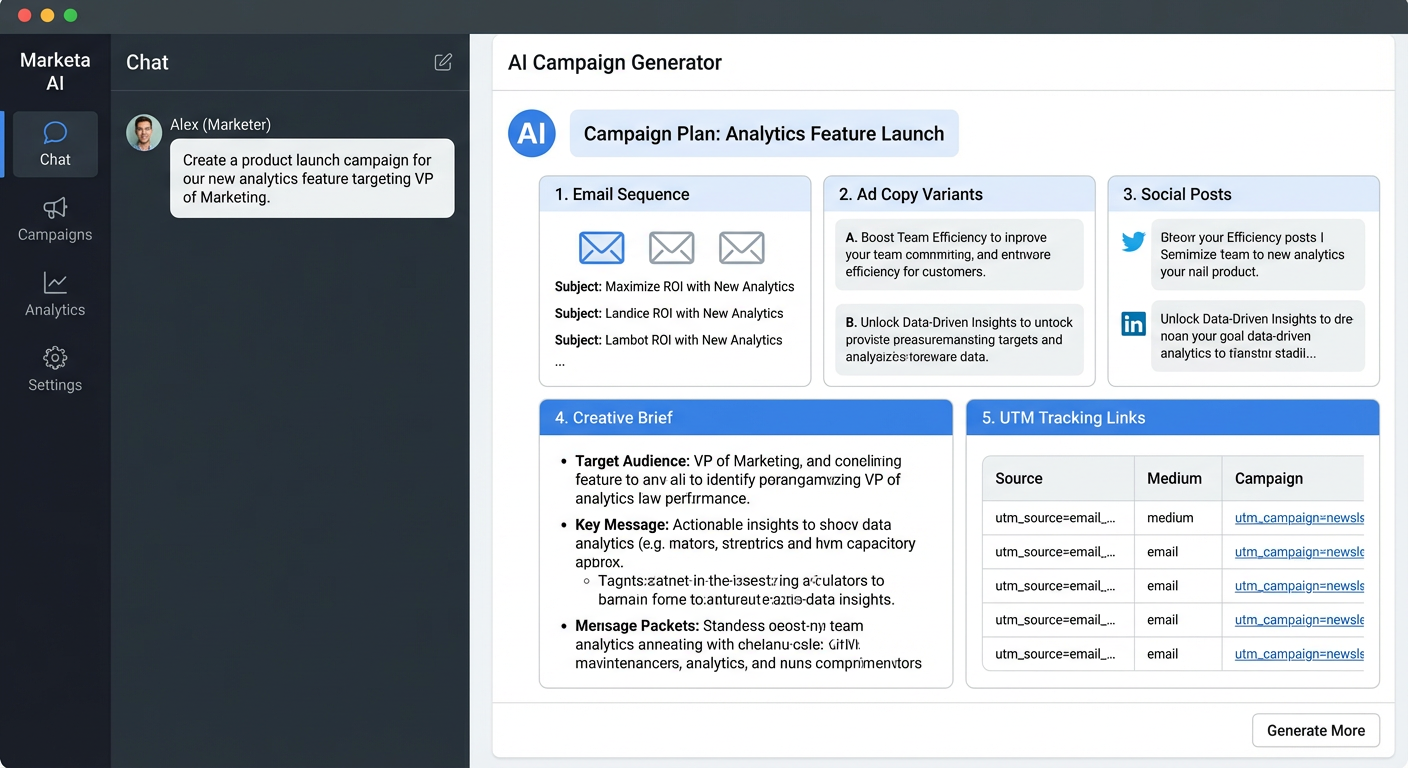Image resolution: width=1408 pixels, height=768 pixels.
Task: Open the Campaigns section in the sidebar
Action: click(55, 222)
